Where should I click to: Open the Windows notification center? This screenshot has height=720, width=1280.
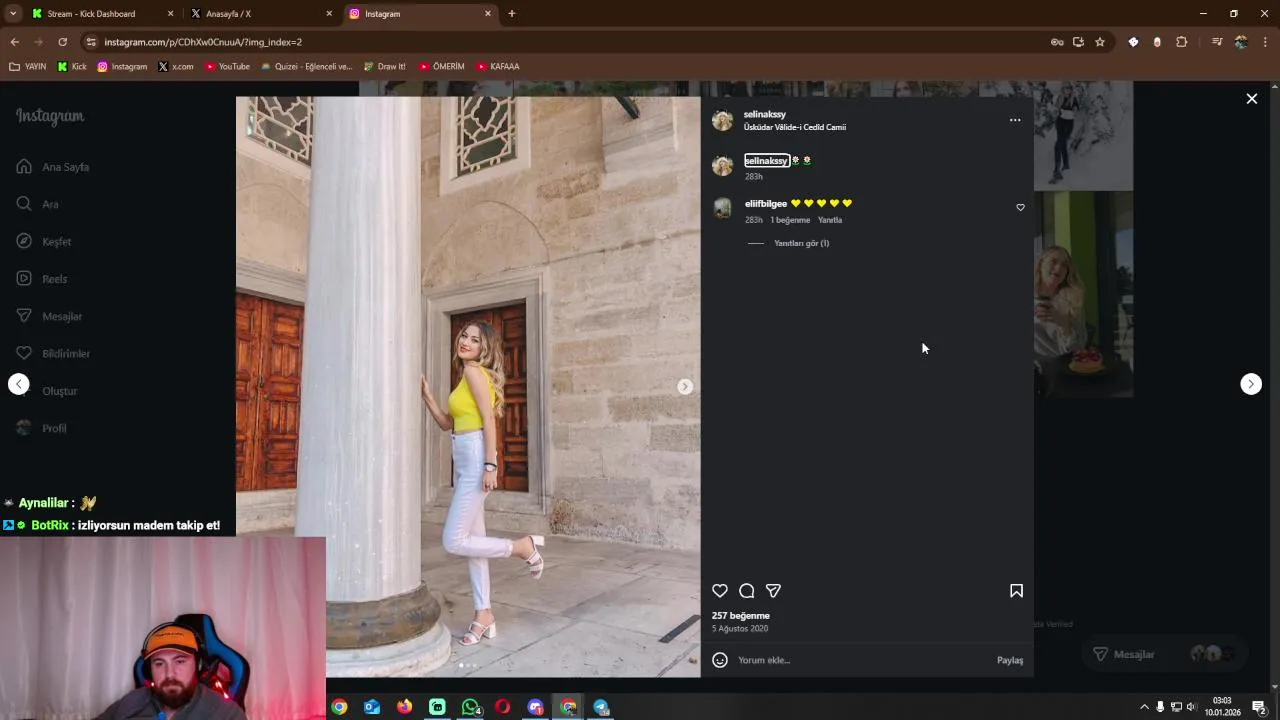click(x=1259, y=707)
